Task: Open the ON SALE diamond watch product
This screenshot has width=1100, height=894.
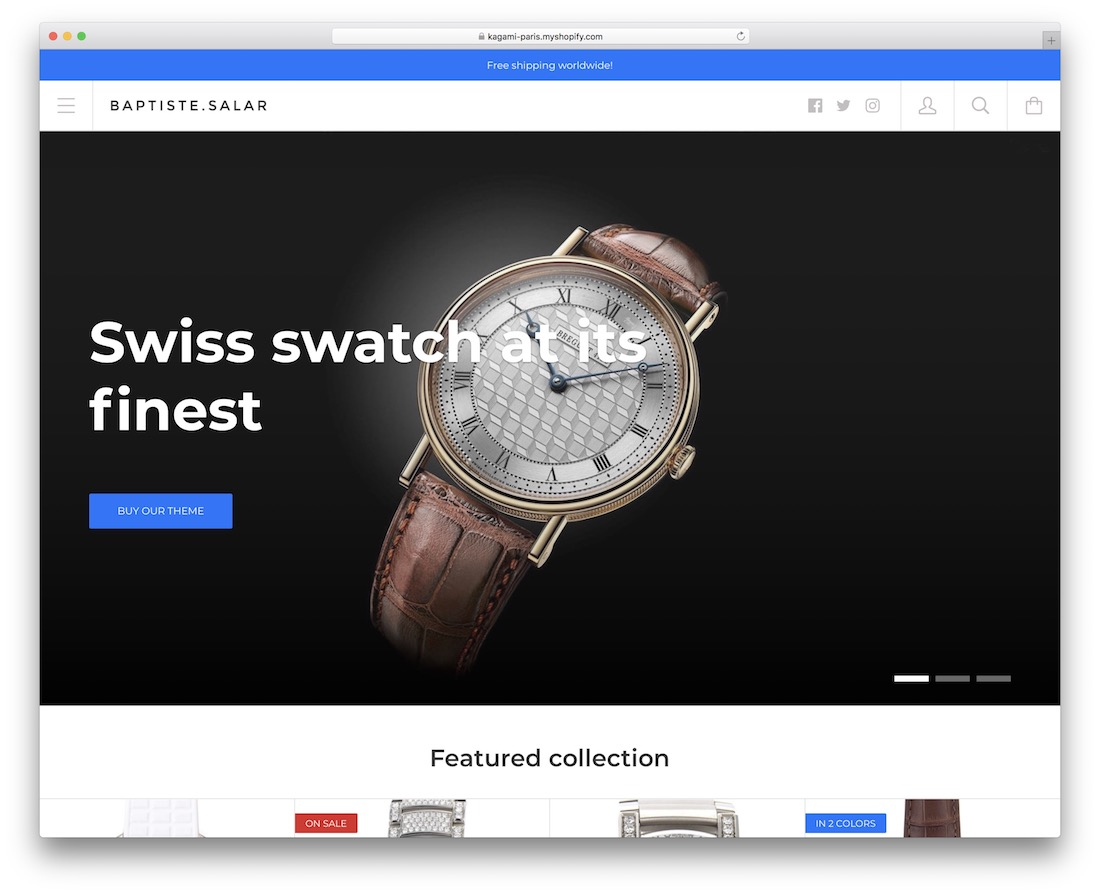Action: click(422, 818)
